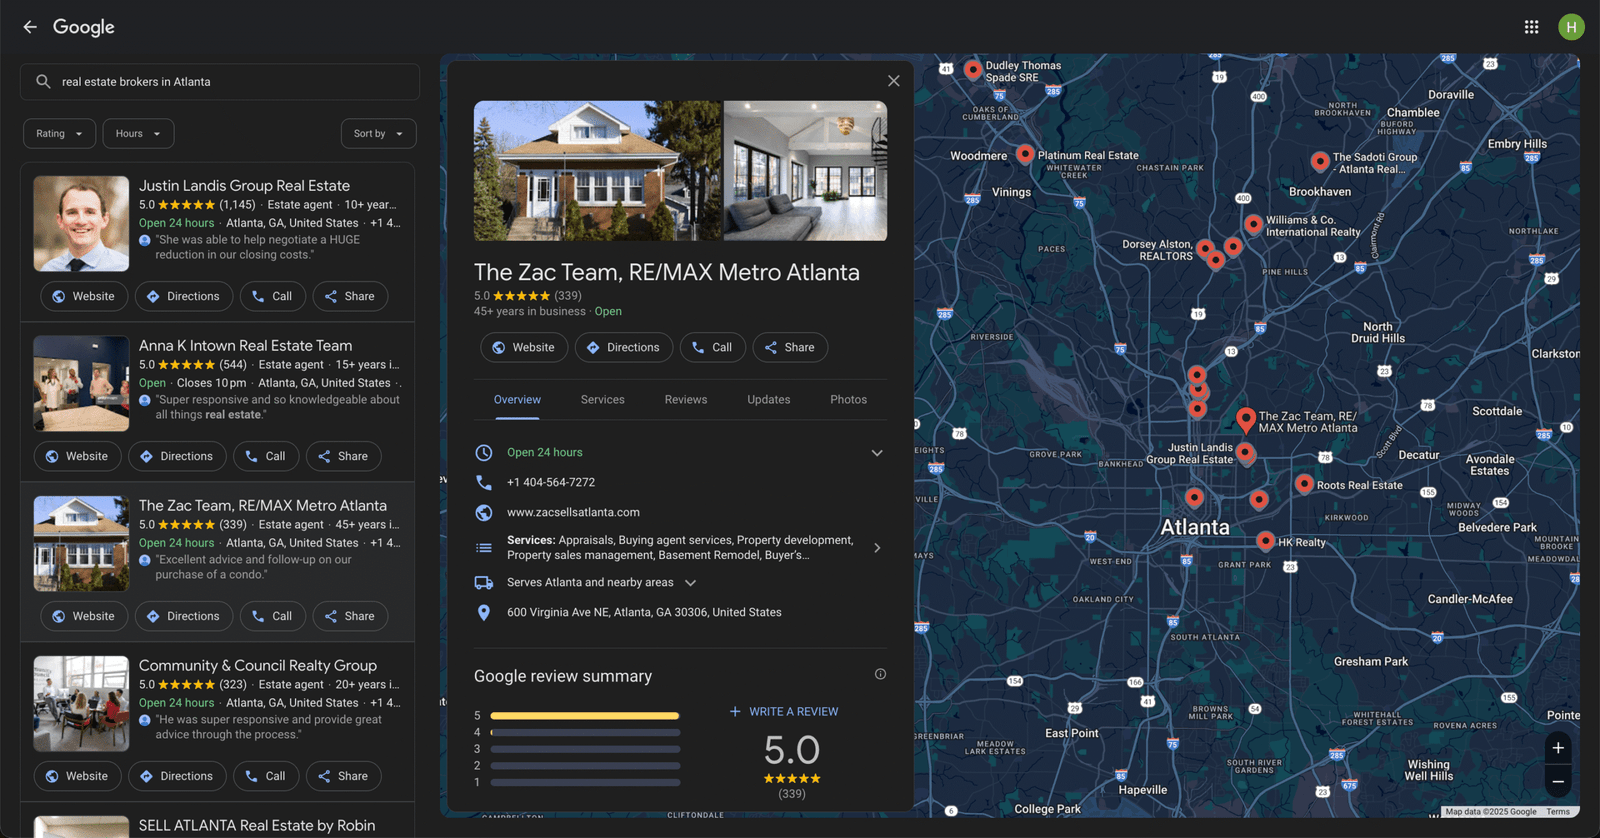The image size is (1600, 838).
Task: Click Share button in the details panel
Action: point(790,347)
